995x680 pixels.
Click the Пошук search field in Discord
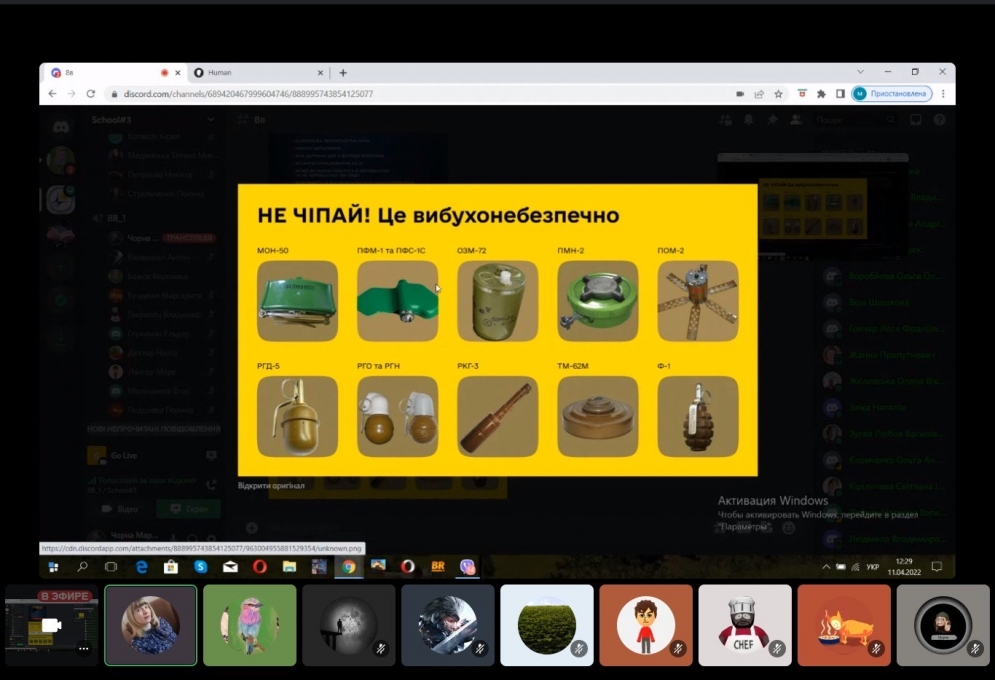(856, 120)
